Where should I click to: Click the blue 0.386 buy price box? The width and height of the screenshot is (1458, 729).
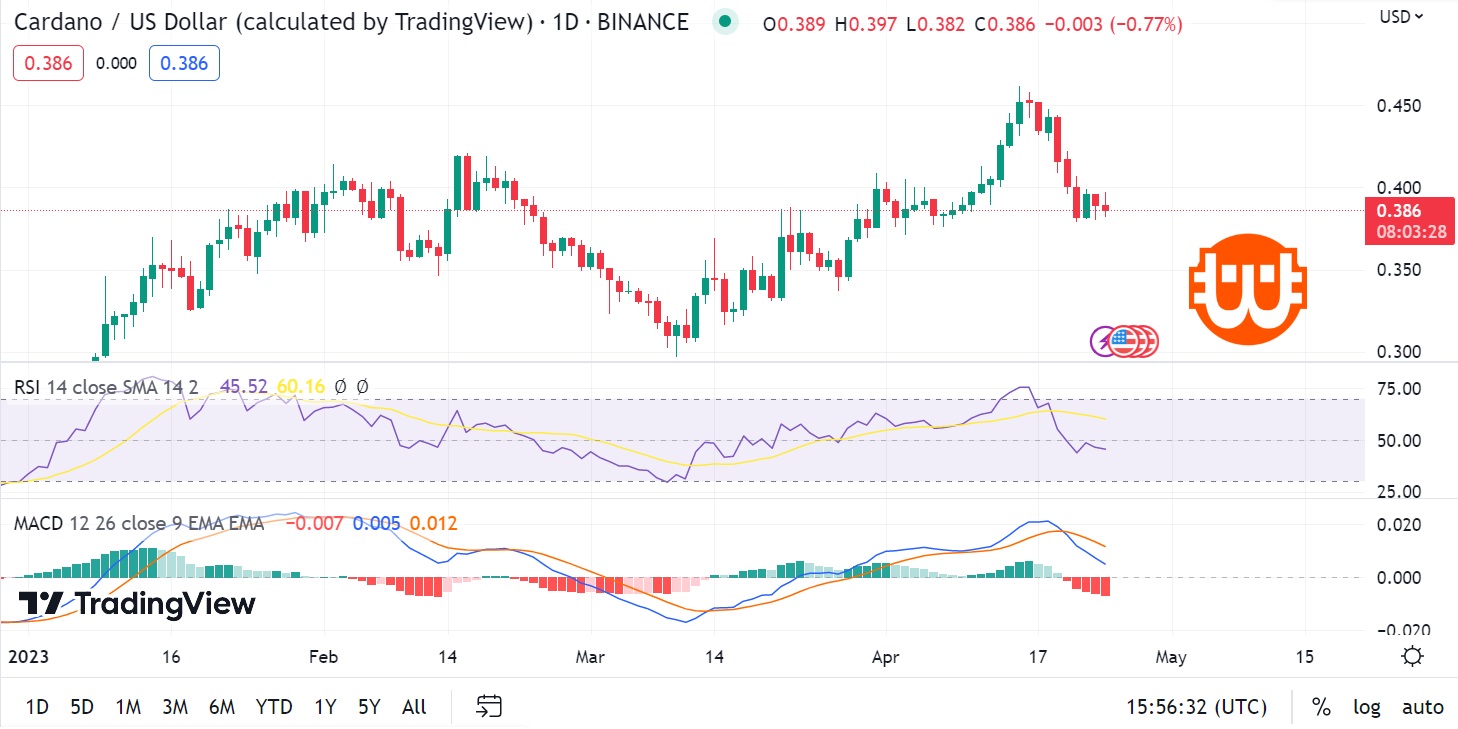[184, 63]
